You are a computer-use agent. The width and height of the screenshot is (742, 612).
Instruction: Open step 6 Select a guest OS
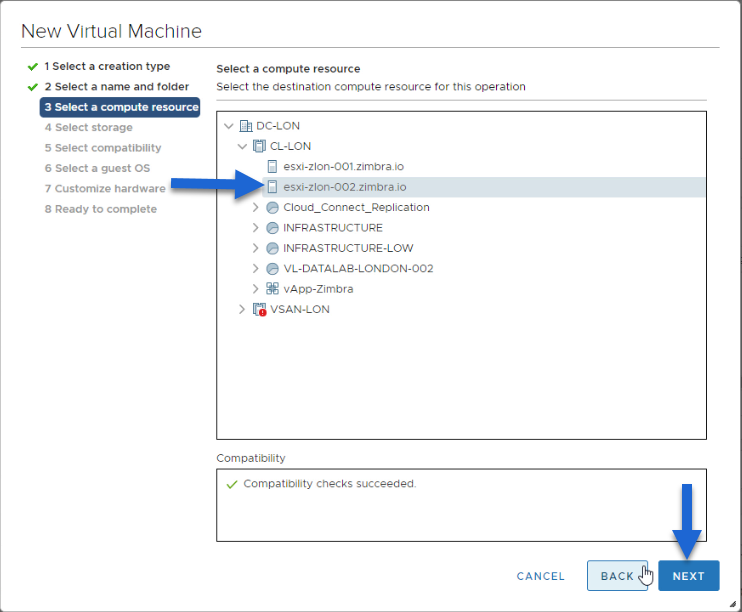(97, 168)
